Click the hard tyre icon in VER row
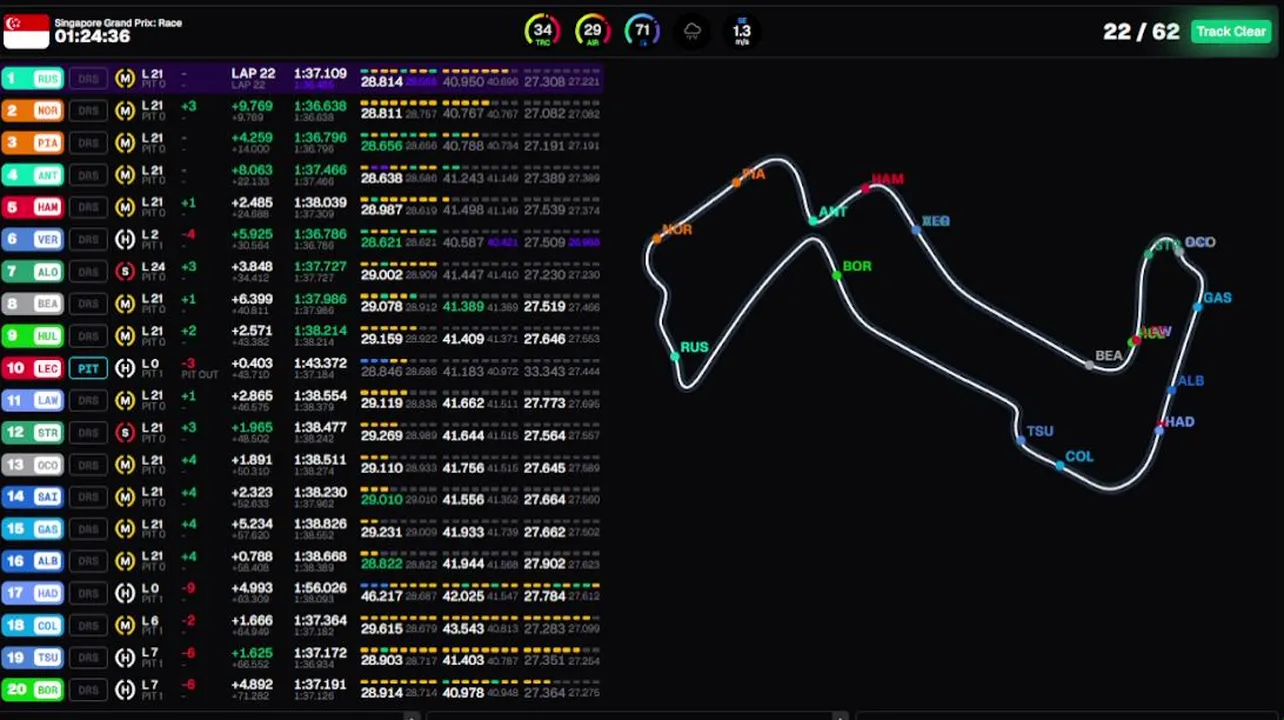Image resolution: width=1284 pixels, height=720 pixels. (x=125, y=239)
